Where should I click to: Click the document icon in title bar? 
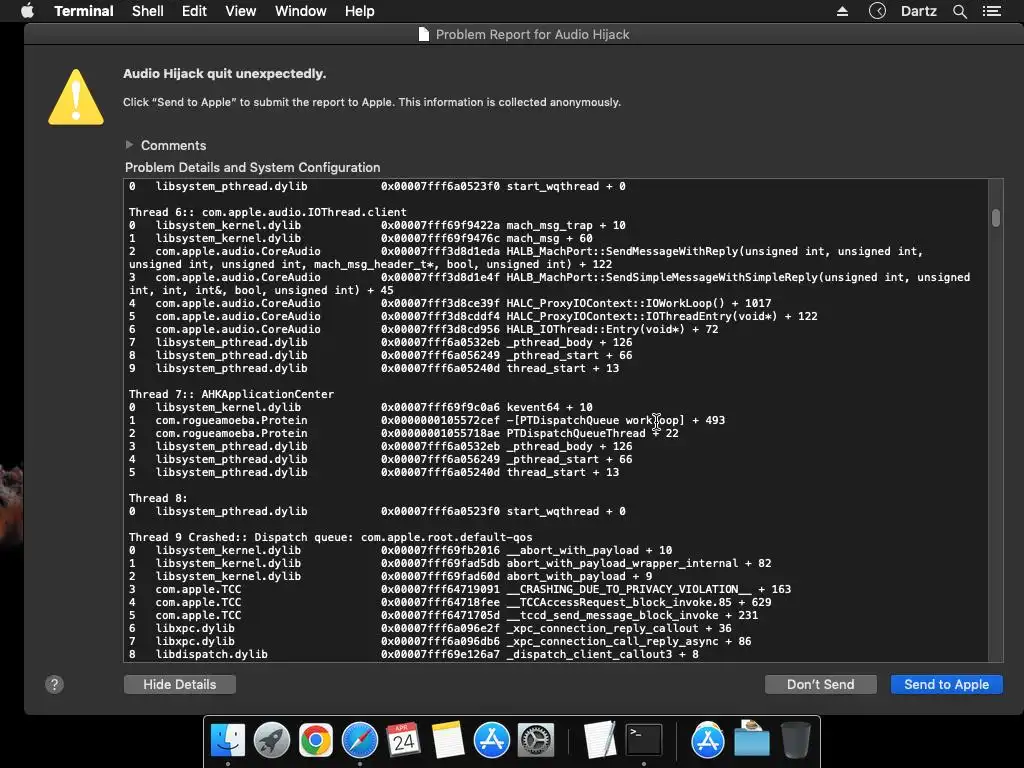(x=424, y=34)
